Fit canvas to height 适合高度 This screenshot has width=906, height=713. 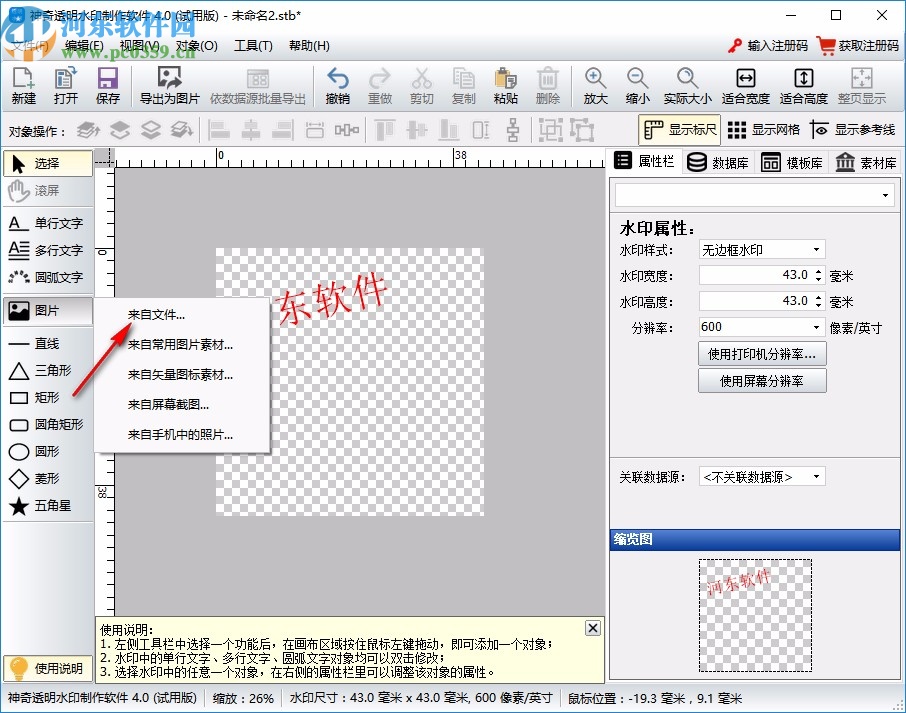click(803, 86)
